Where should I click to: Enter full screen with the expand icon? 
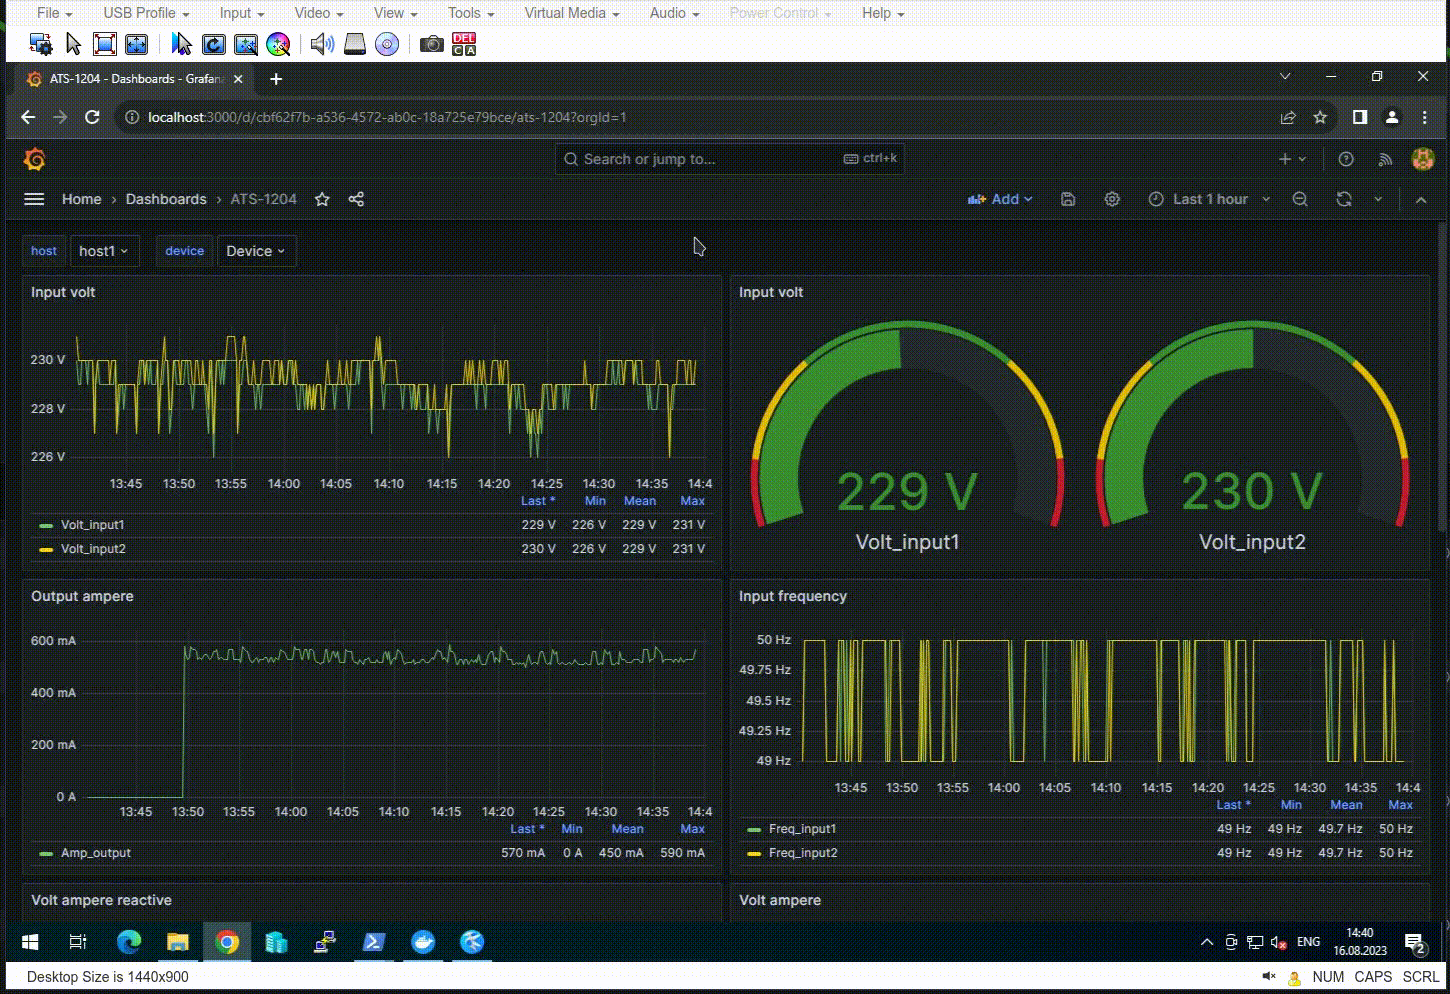coord(104,44)
